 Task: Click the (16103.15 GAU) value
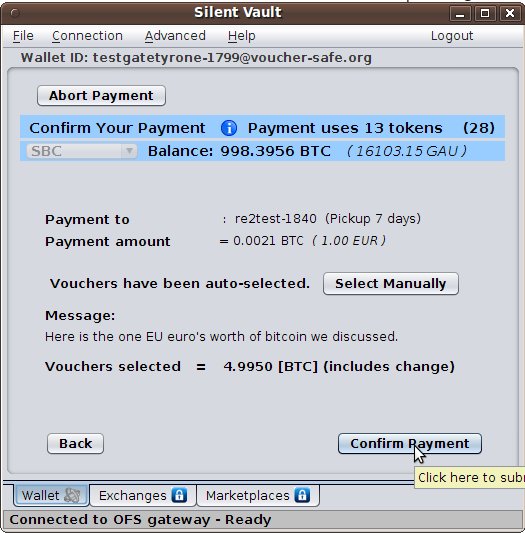pos(407,151)
